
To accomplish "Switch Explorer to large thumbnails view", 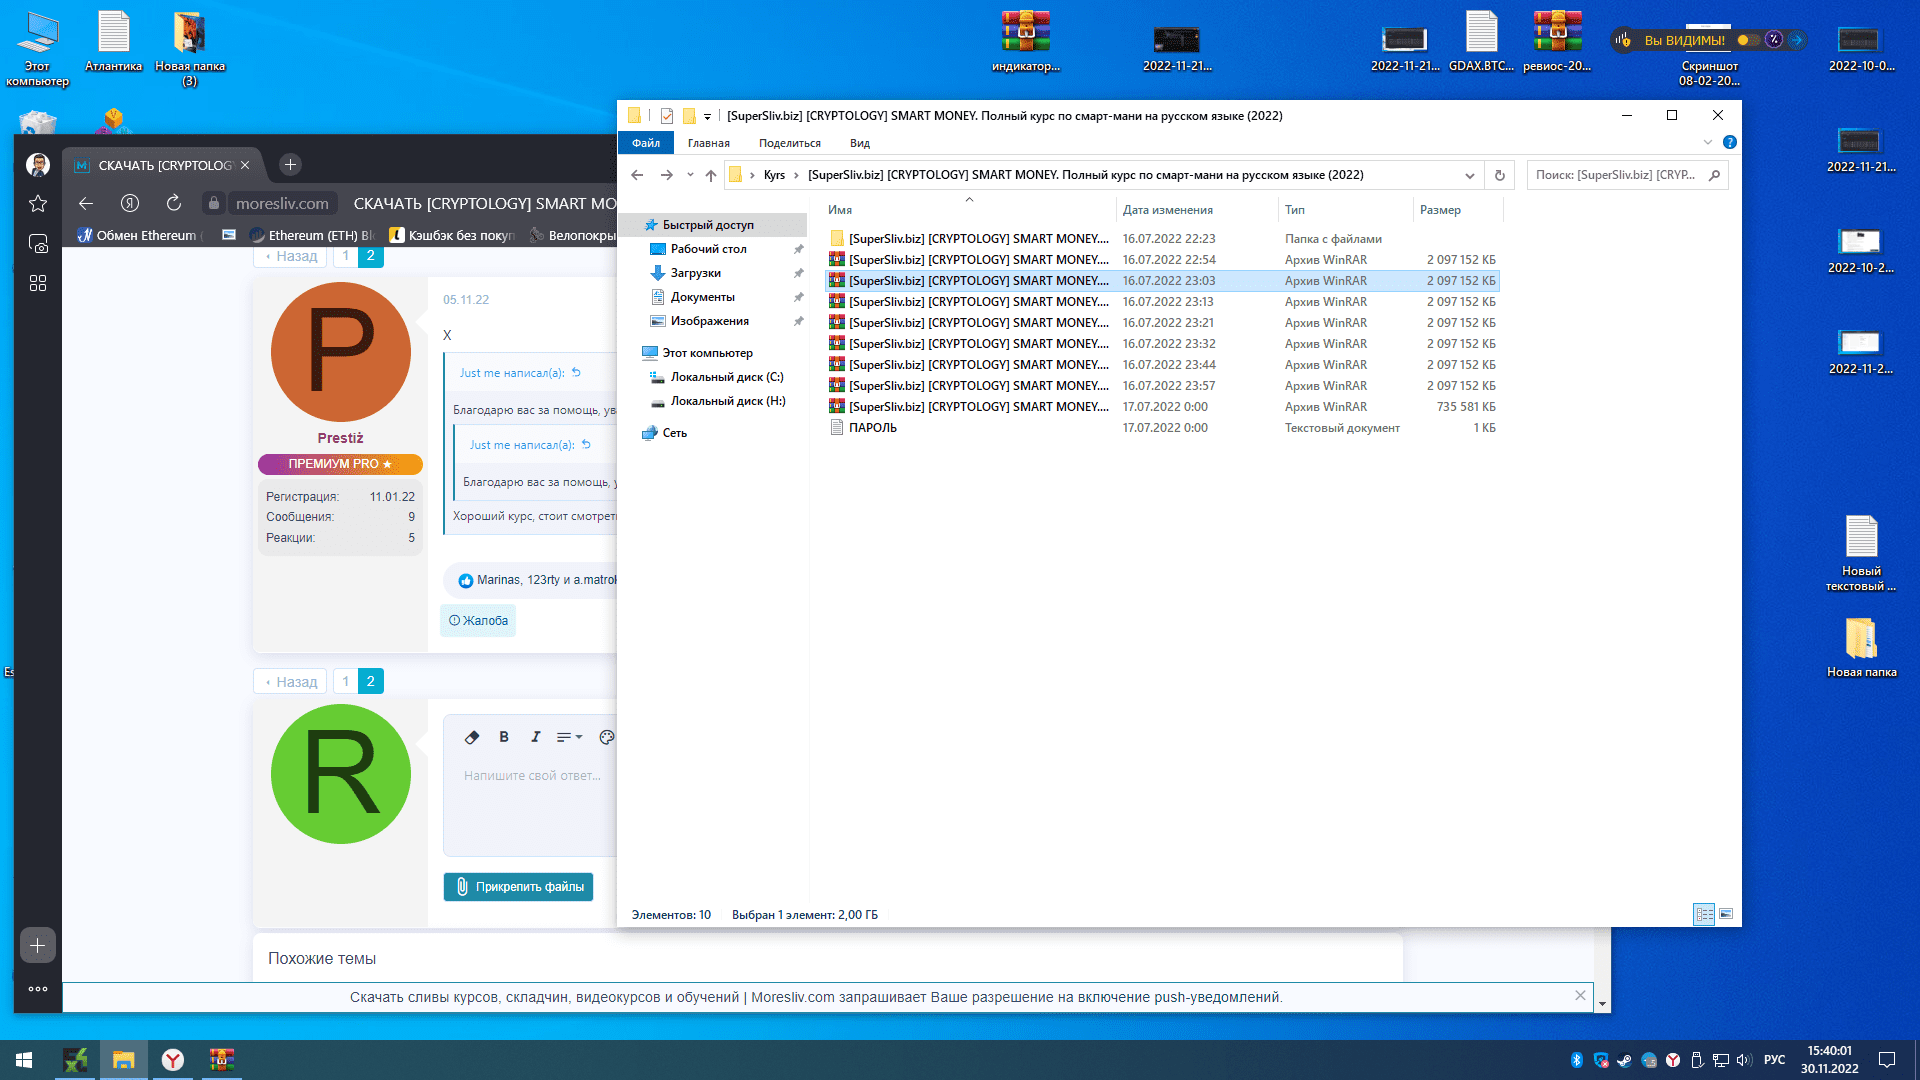I will (x=1726, y=914).
